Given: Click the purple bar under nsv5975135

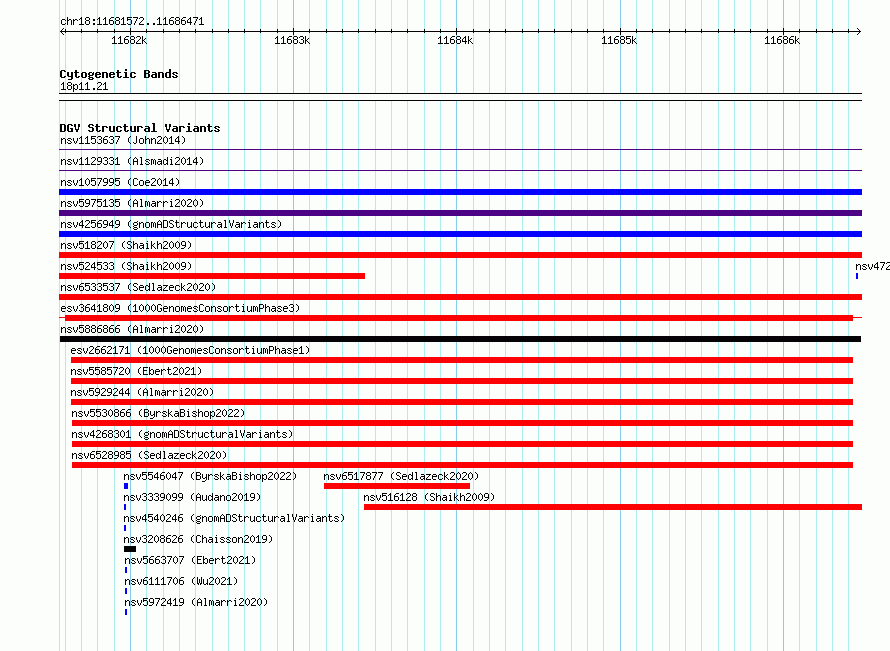Looking at the screenshot, I should 460,213.
